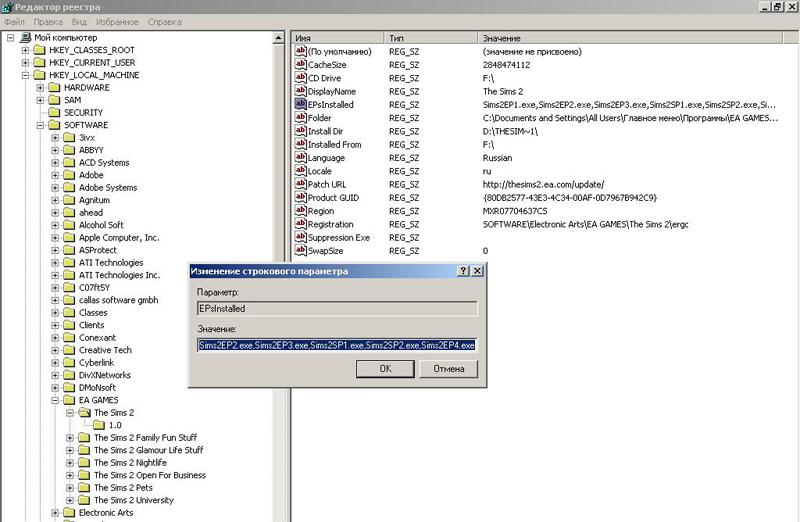Screen dimensions: 800x522
Task: Open the Избранное menu
Action: pyautogui.click(x=119, y=20)
